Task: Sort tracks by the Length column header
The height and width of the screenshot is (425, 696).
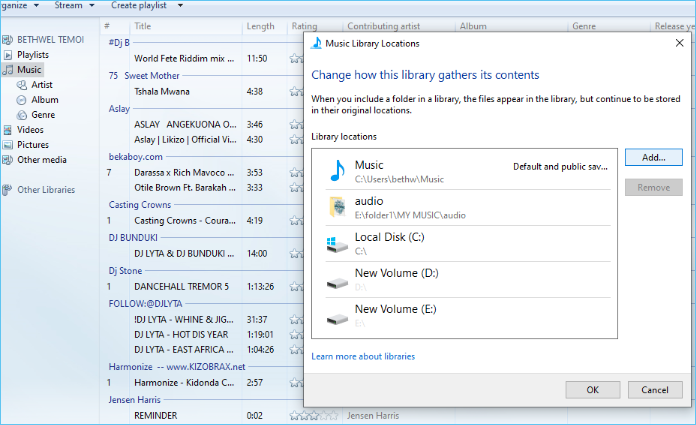Action: coord(260,25)
